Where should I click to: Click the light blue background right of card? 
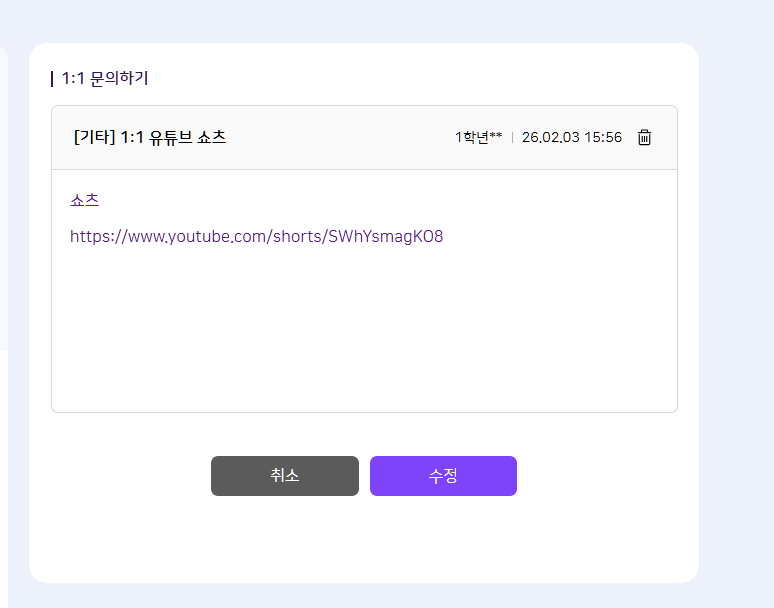click(736, 300)
